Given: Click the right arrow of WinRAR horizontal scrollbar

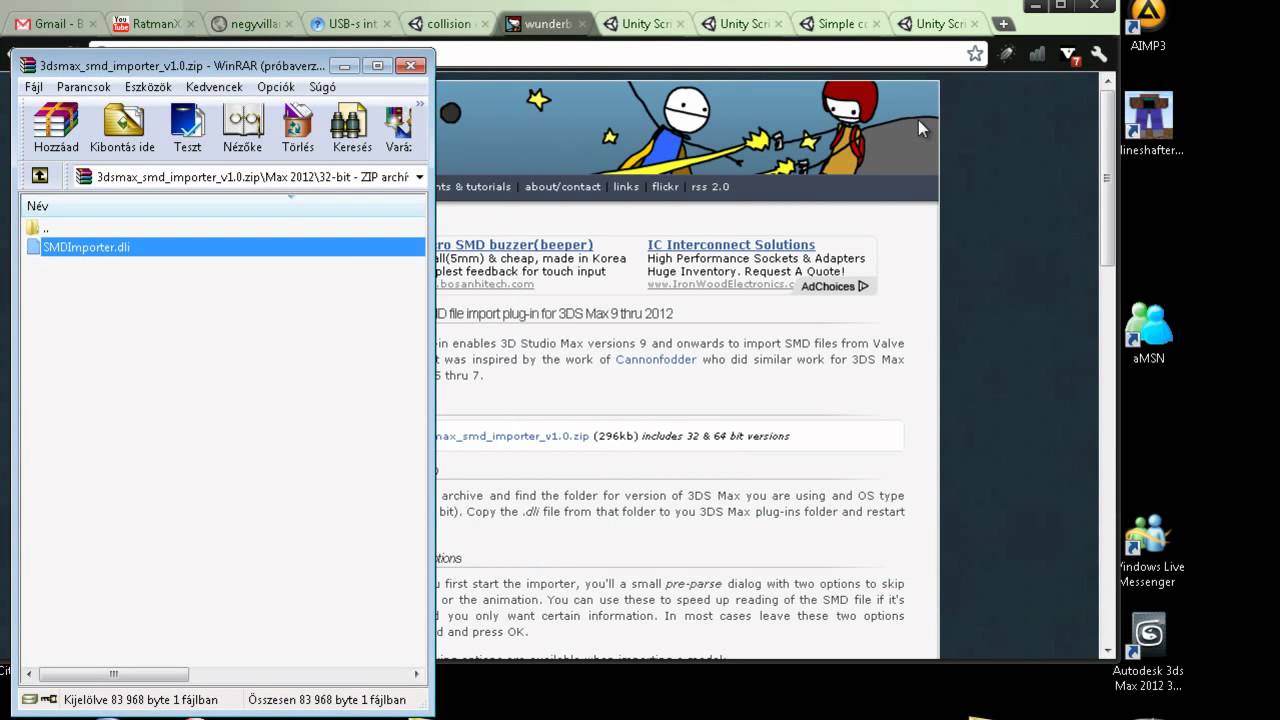Looking at the screenshot, I should coord(417,674).
